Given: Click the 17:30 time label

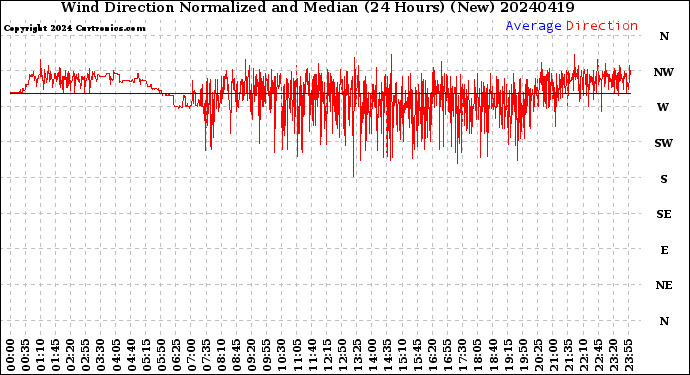Looking at the screenshot, I should 463,355.
